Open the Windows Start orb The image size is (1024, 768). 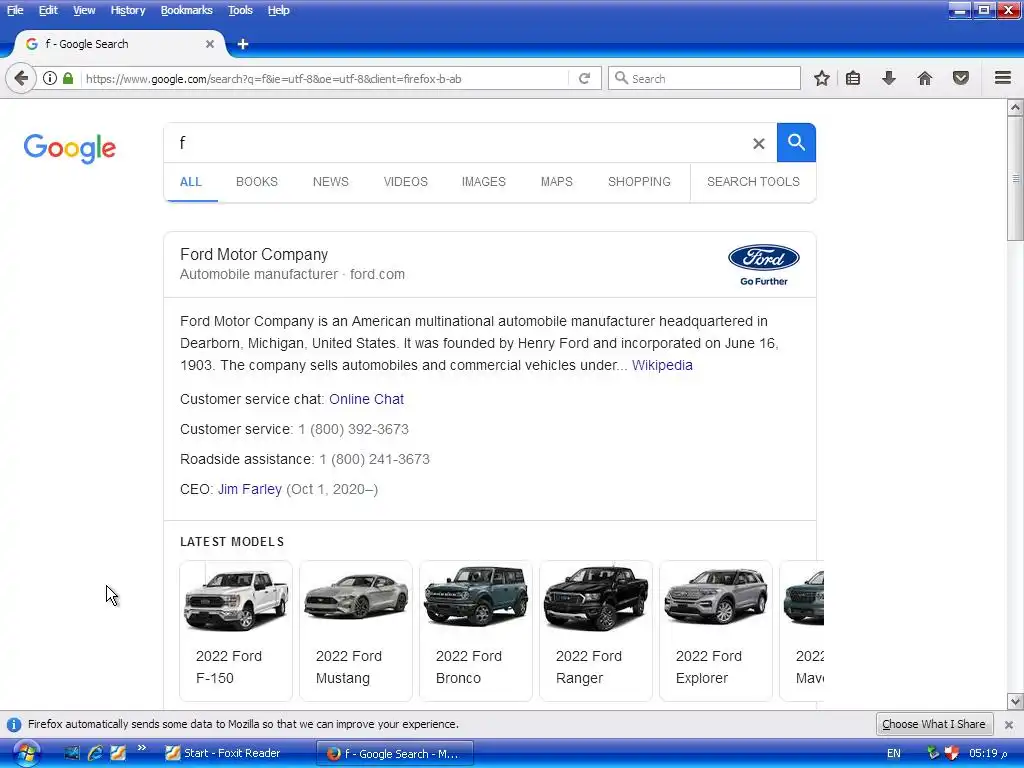26,754
